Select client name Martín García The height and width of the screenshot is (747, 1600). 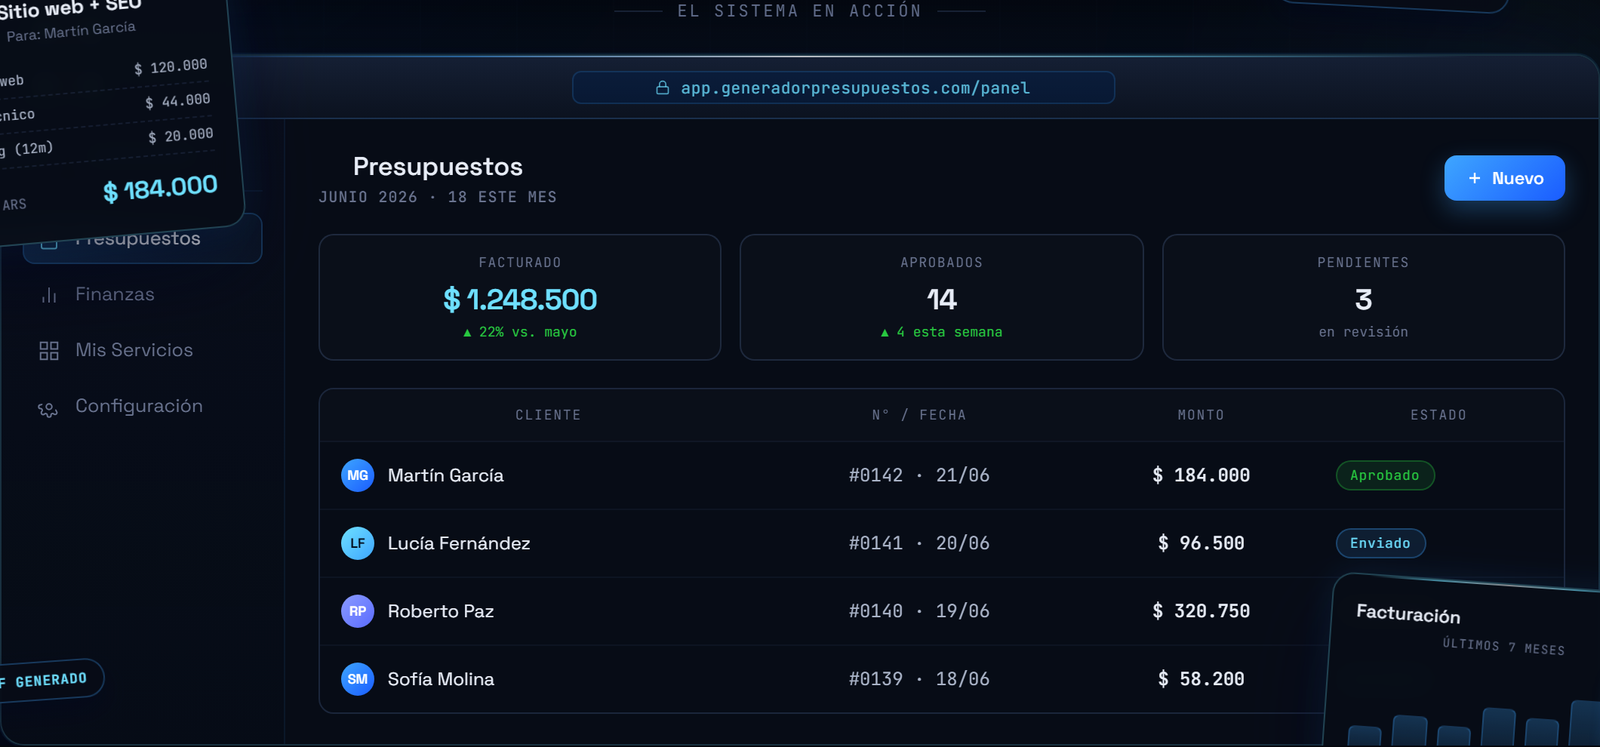tap(446, 475)
